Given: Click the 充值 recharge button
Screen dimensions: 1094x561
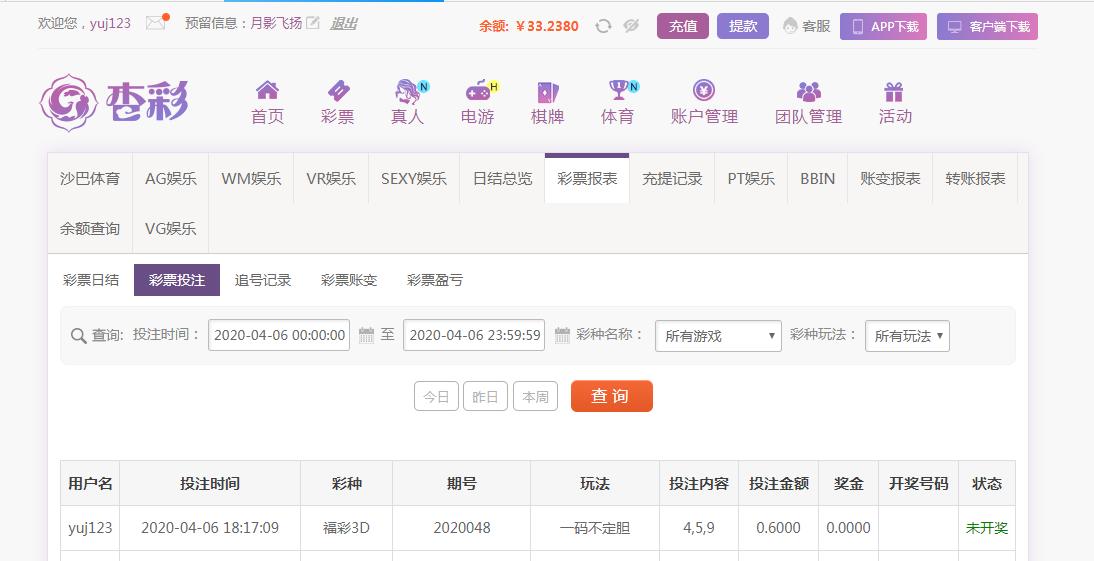Looking at the screenshot, I should click(x=683, y=27).
